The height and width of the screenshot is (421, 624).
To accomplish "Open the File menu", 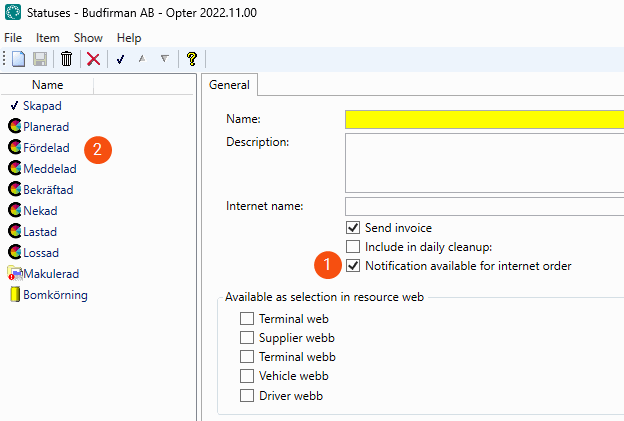I will 13,38.
